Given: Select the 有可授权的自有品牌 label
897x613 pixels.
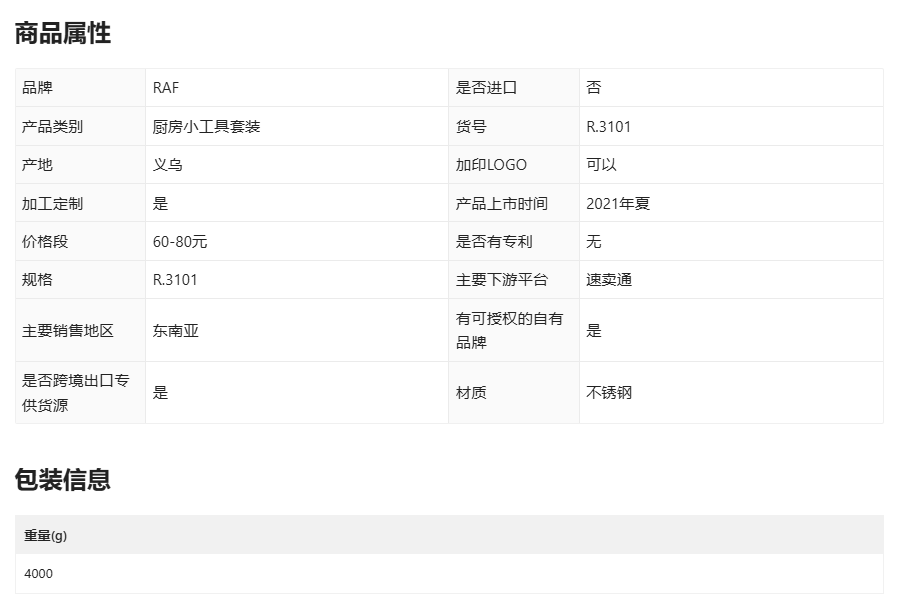Looking at the screenshot, I should [x=509, y=330].
